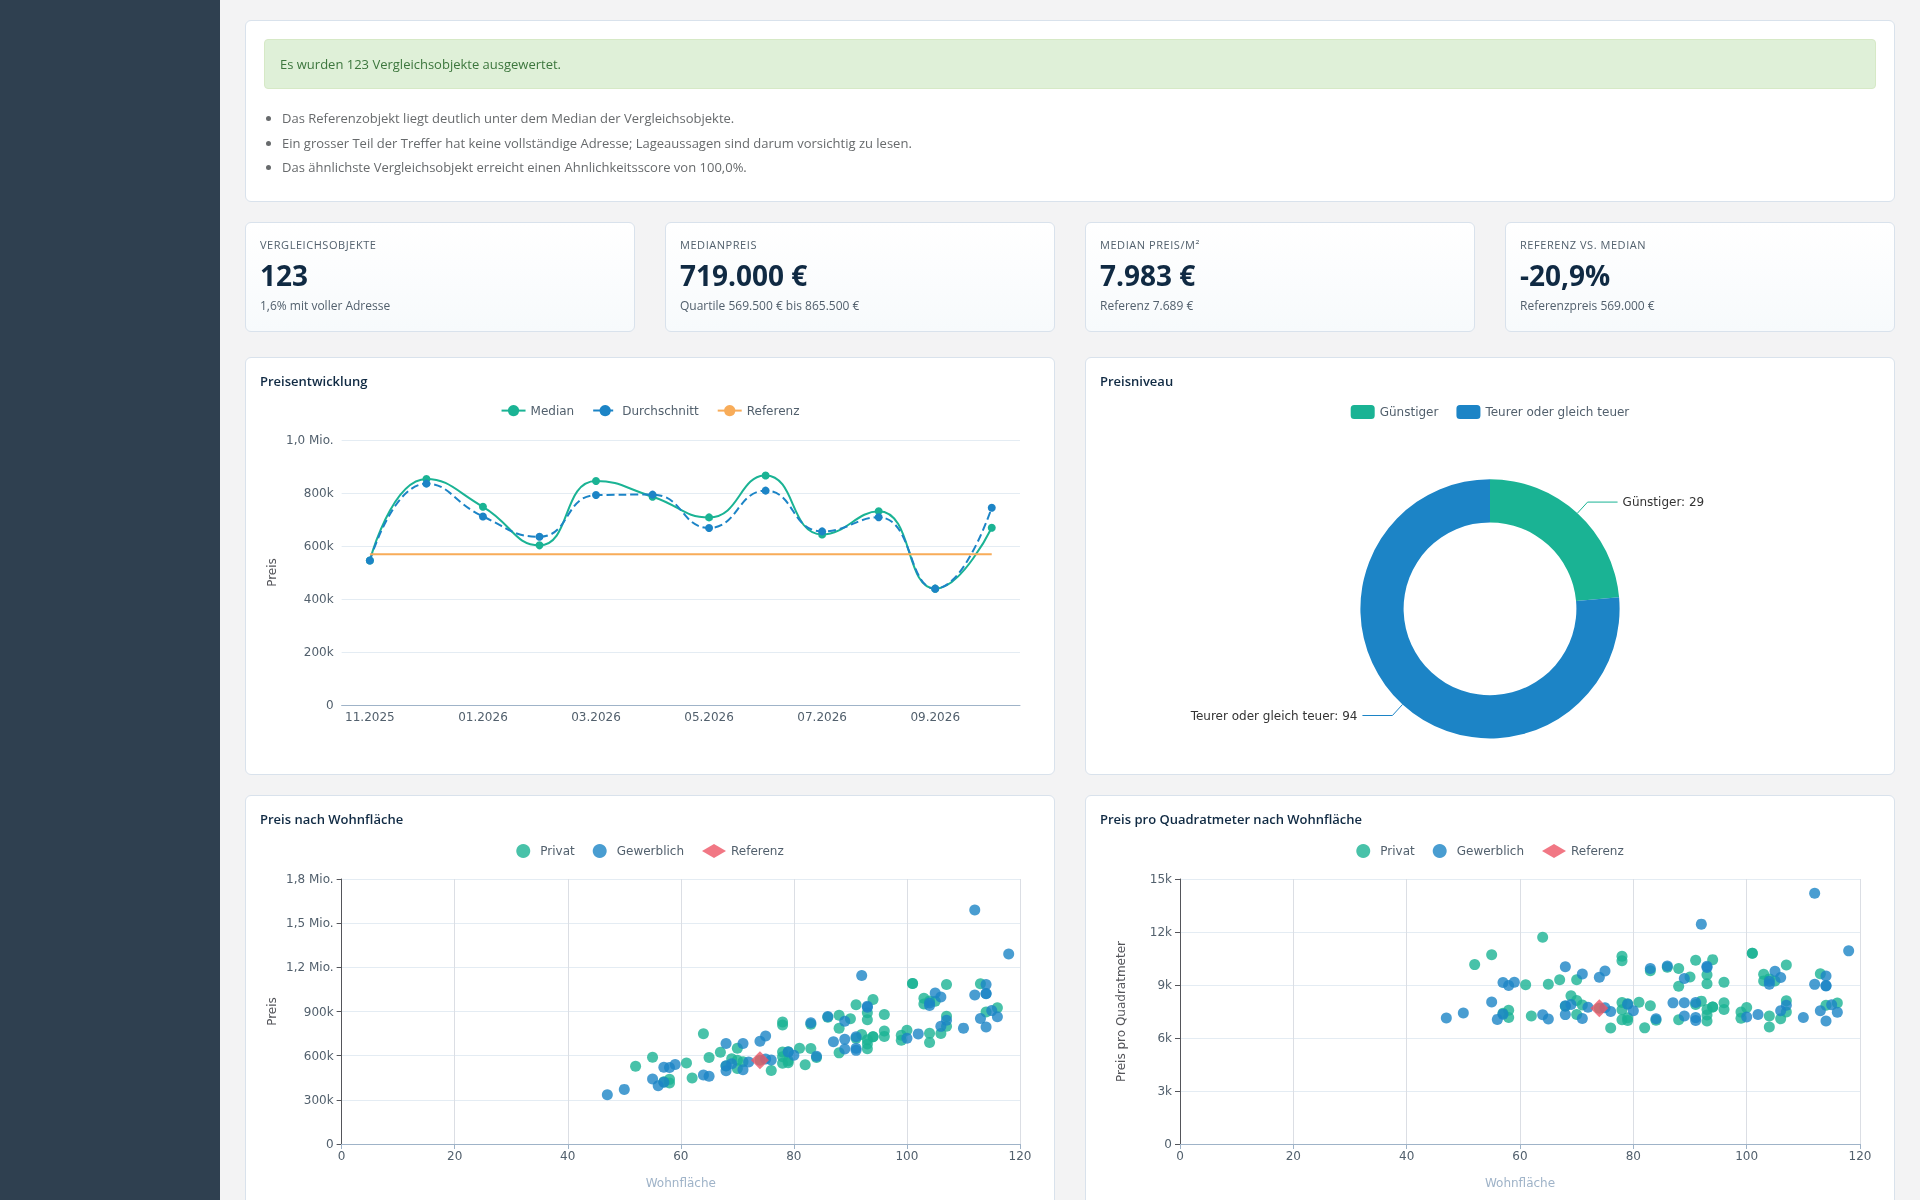Click the Median Preis/m² value 7.983 €
Viewport: 1920px width, 1200px height.
pos(1147,276)
